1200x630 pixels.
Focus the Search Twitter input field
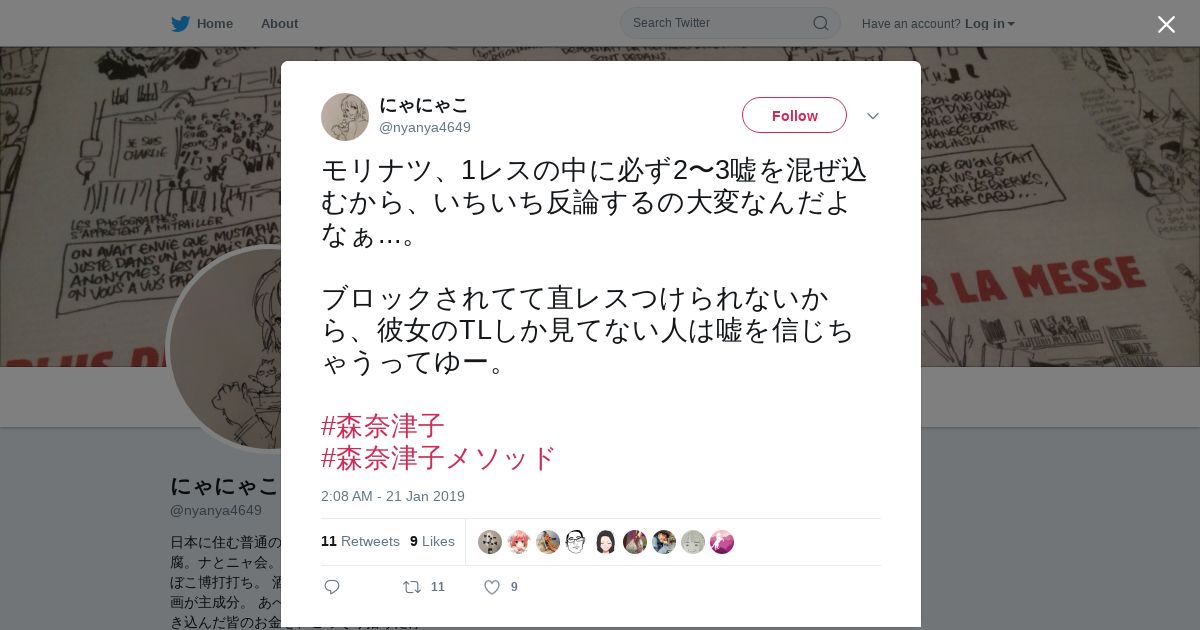coord(720,23)
